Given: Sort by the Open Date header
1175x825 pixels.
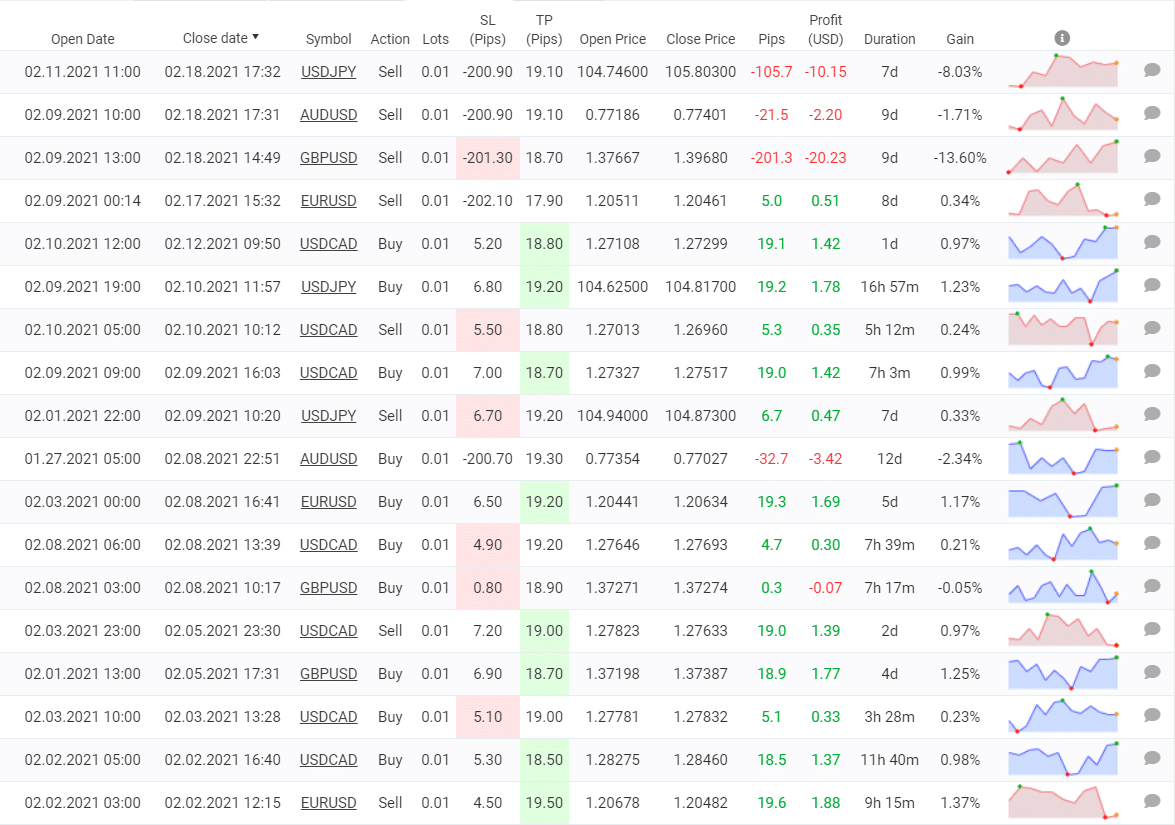Looking at the screenshot, I should click(x=82, y=39).
